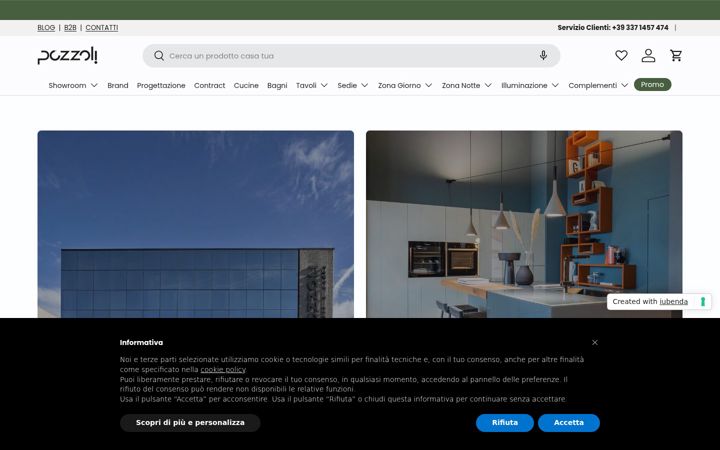The image size is (720, 450).
Task: Open the shopping cart icon
Action: point(676,56)
